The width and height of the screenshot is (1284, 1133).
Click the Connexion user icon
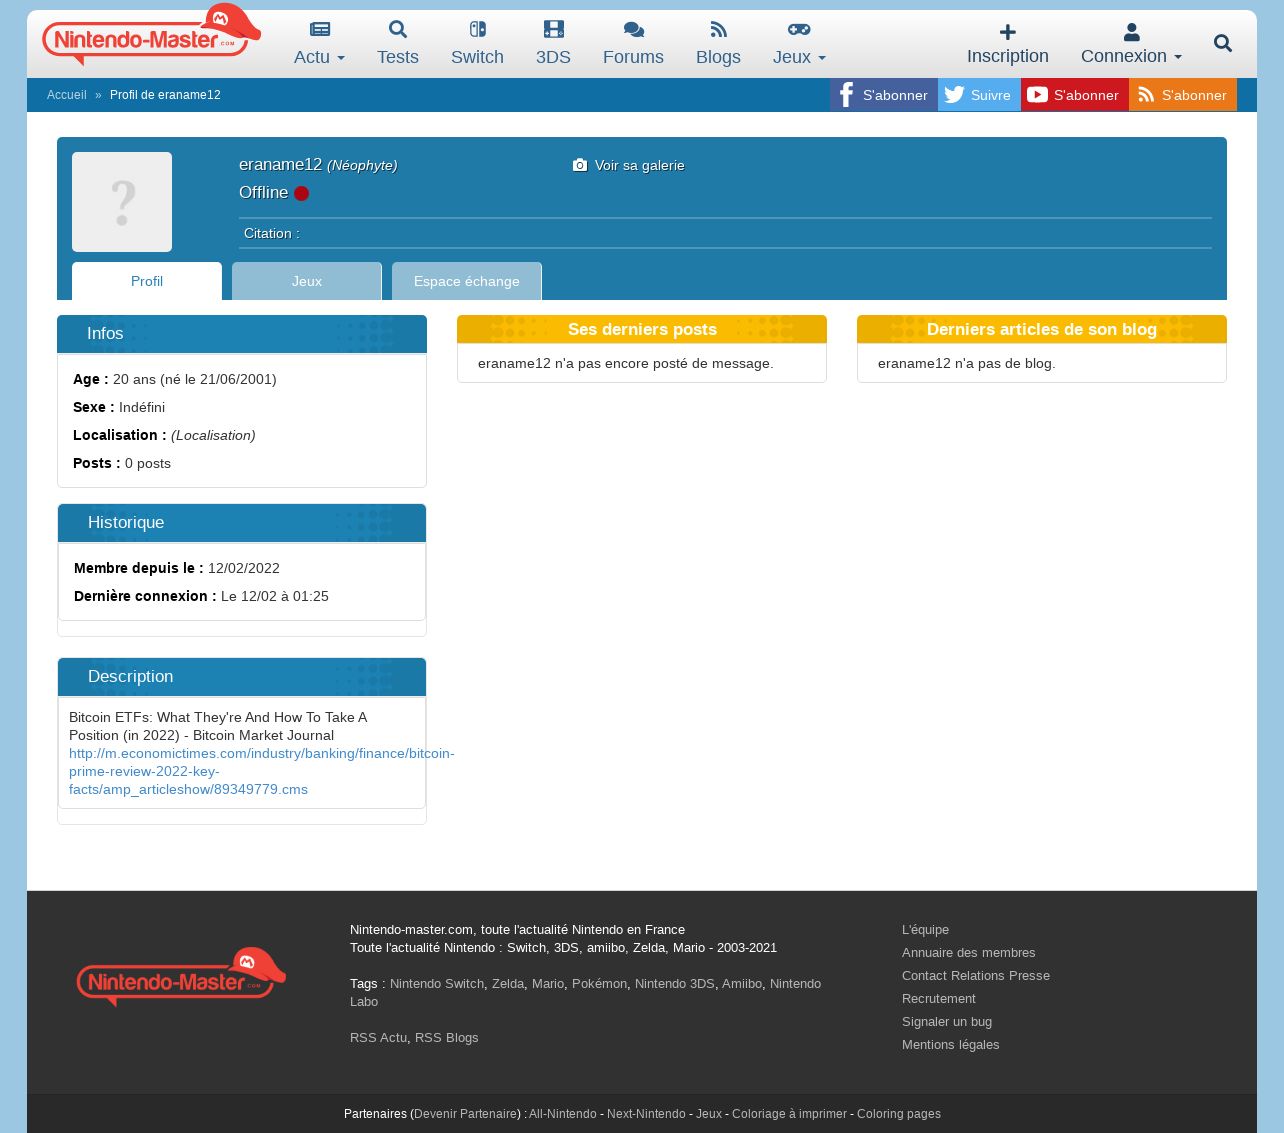pos(1131,32)
